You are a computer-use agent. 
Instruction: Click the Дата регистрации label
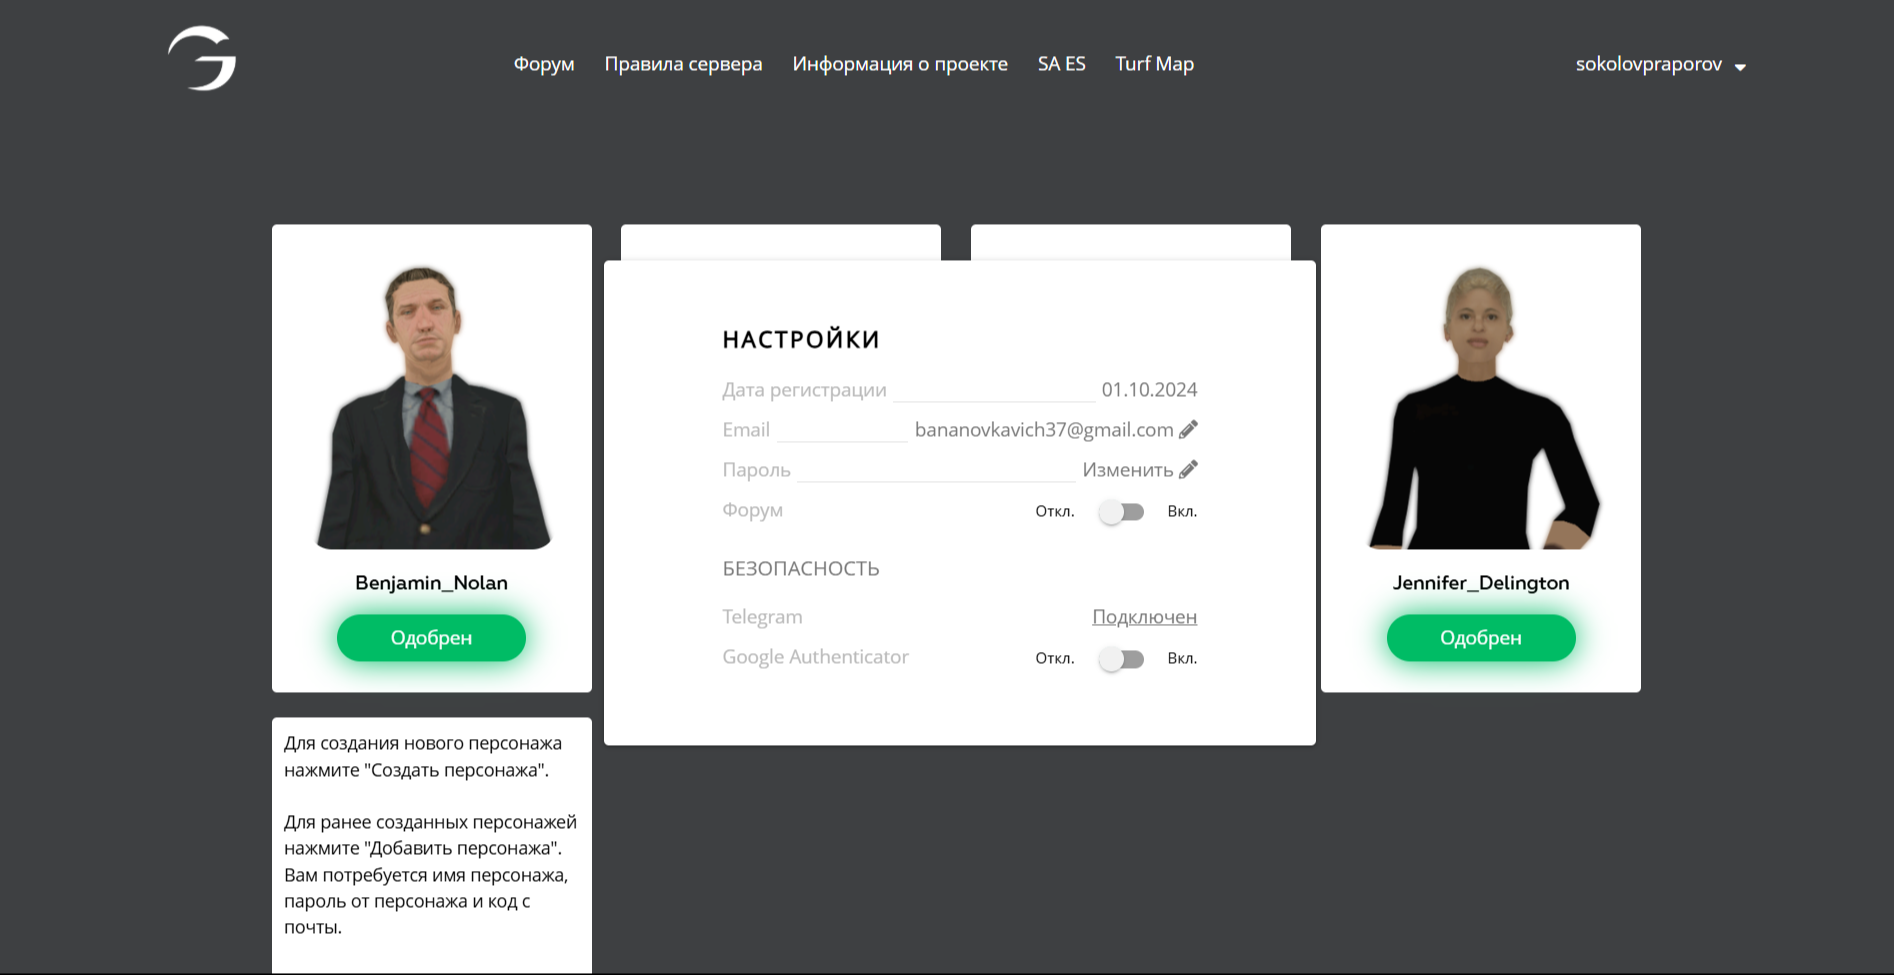[x=804, y=390]
